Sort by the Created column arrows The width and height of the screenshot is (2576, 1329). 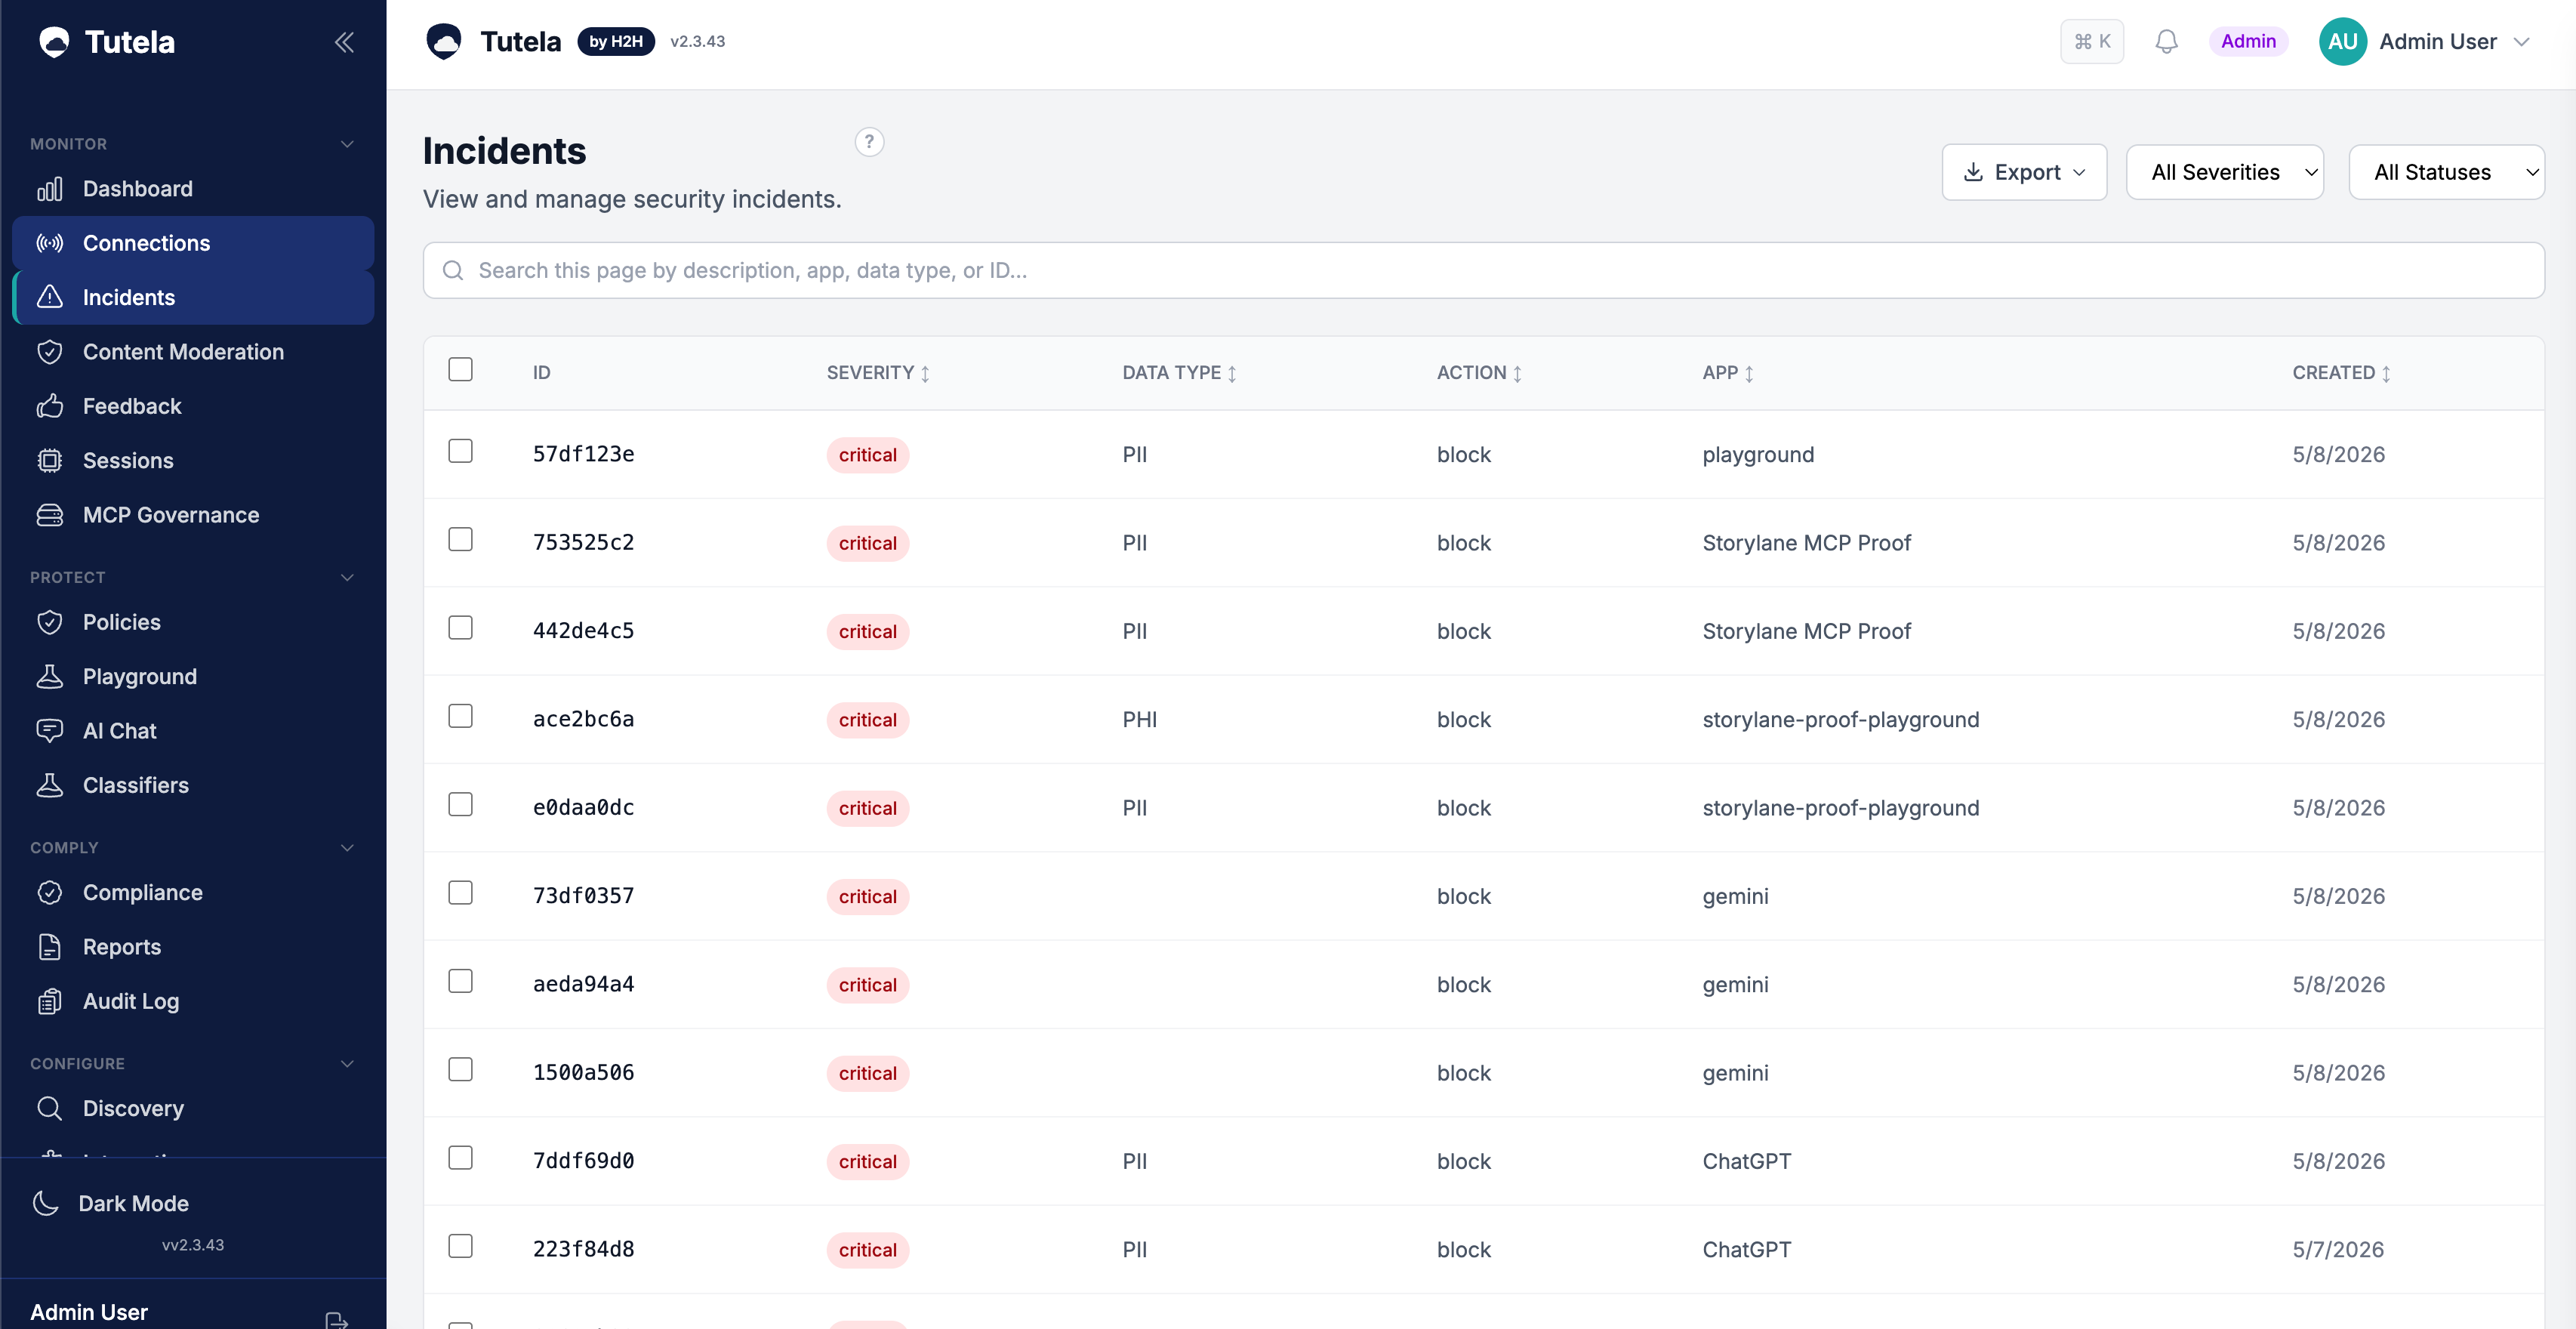tap(2386, 373)
